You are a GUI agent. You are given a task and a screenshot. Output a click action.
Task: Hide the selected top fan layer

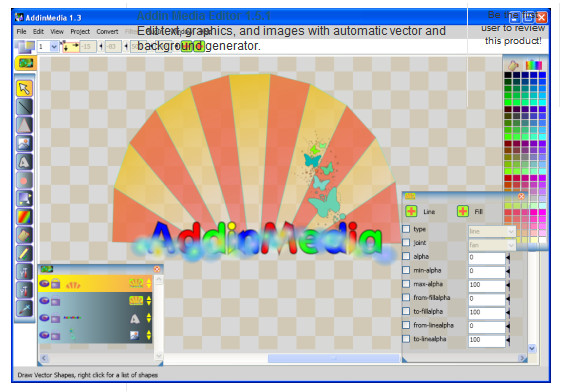tap(44, 283)
